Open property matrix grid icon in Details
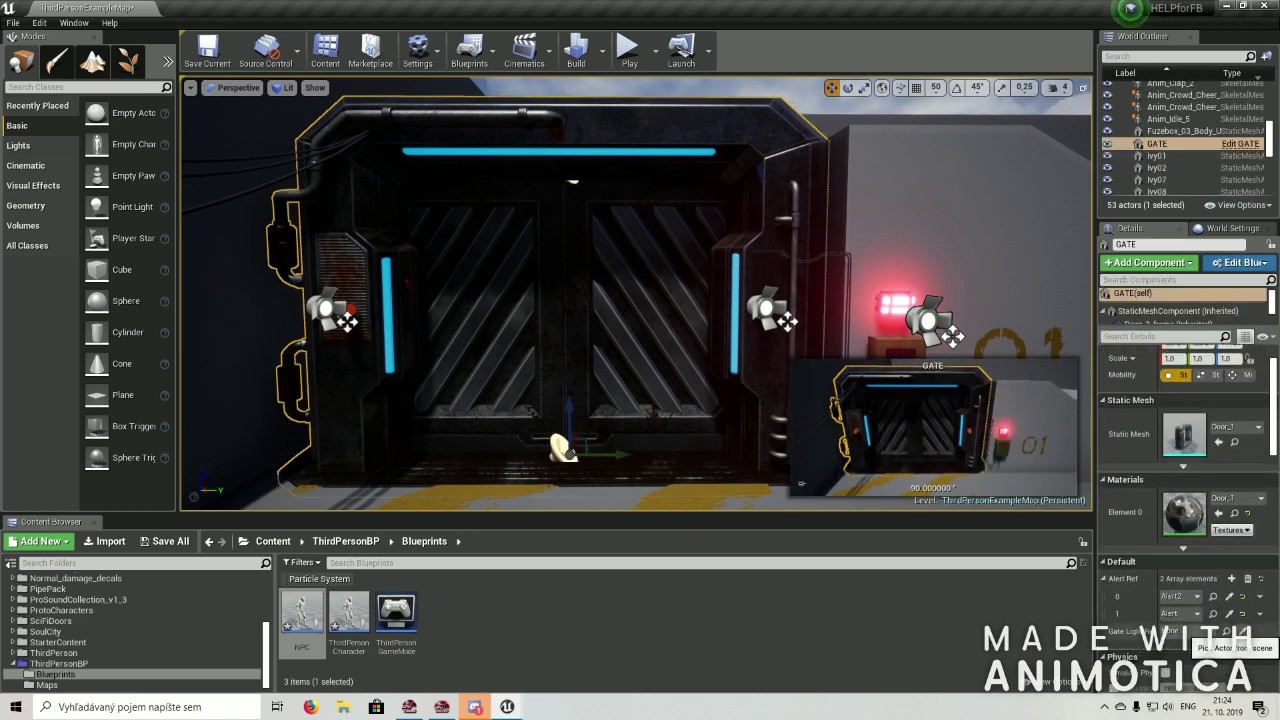The image size is (1280, 720). click(1245, 337)
